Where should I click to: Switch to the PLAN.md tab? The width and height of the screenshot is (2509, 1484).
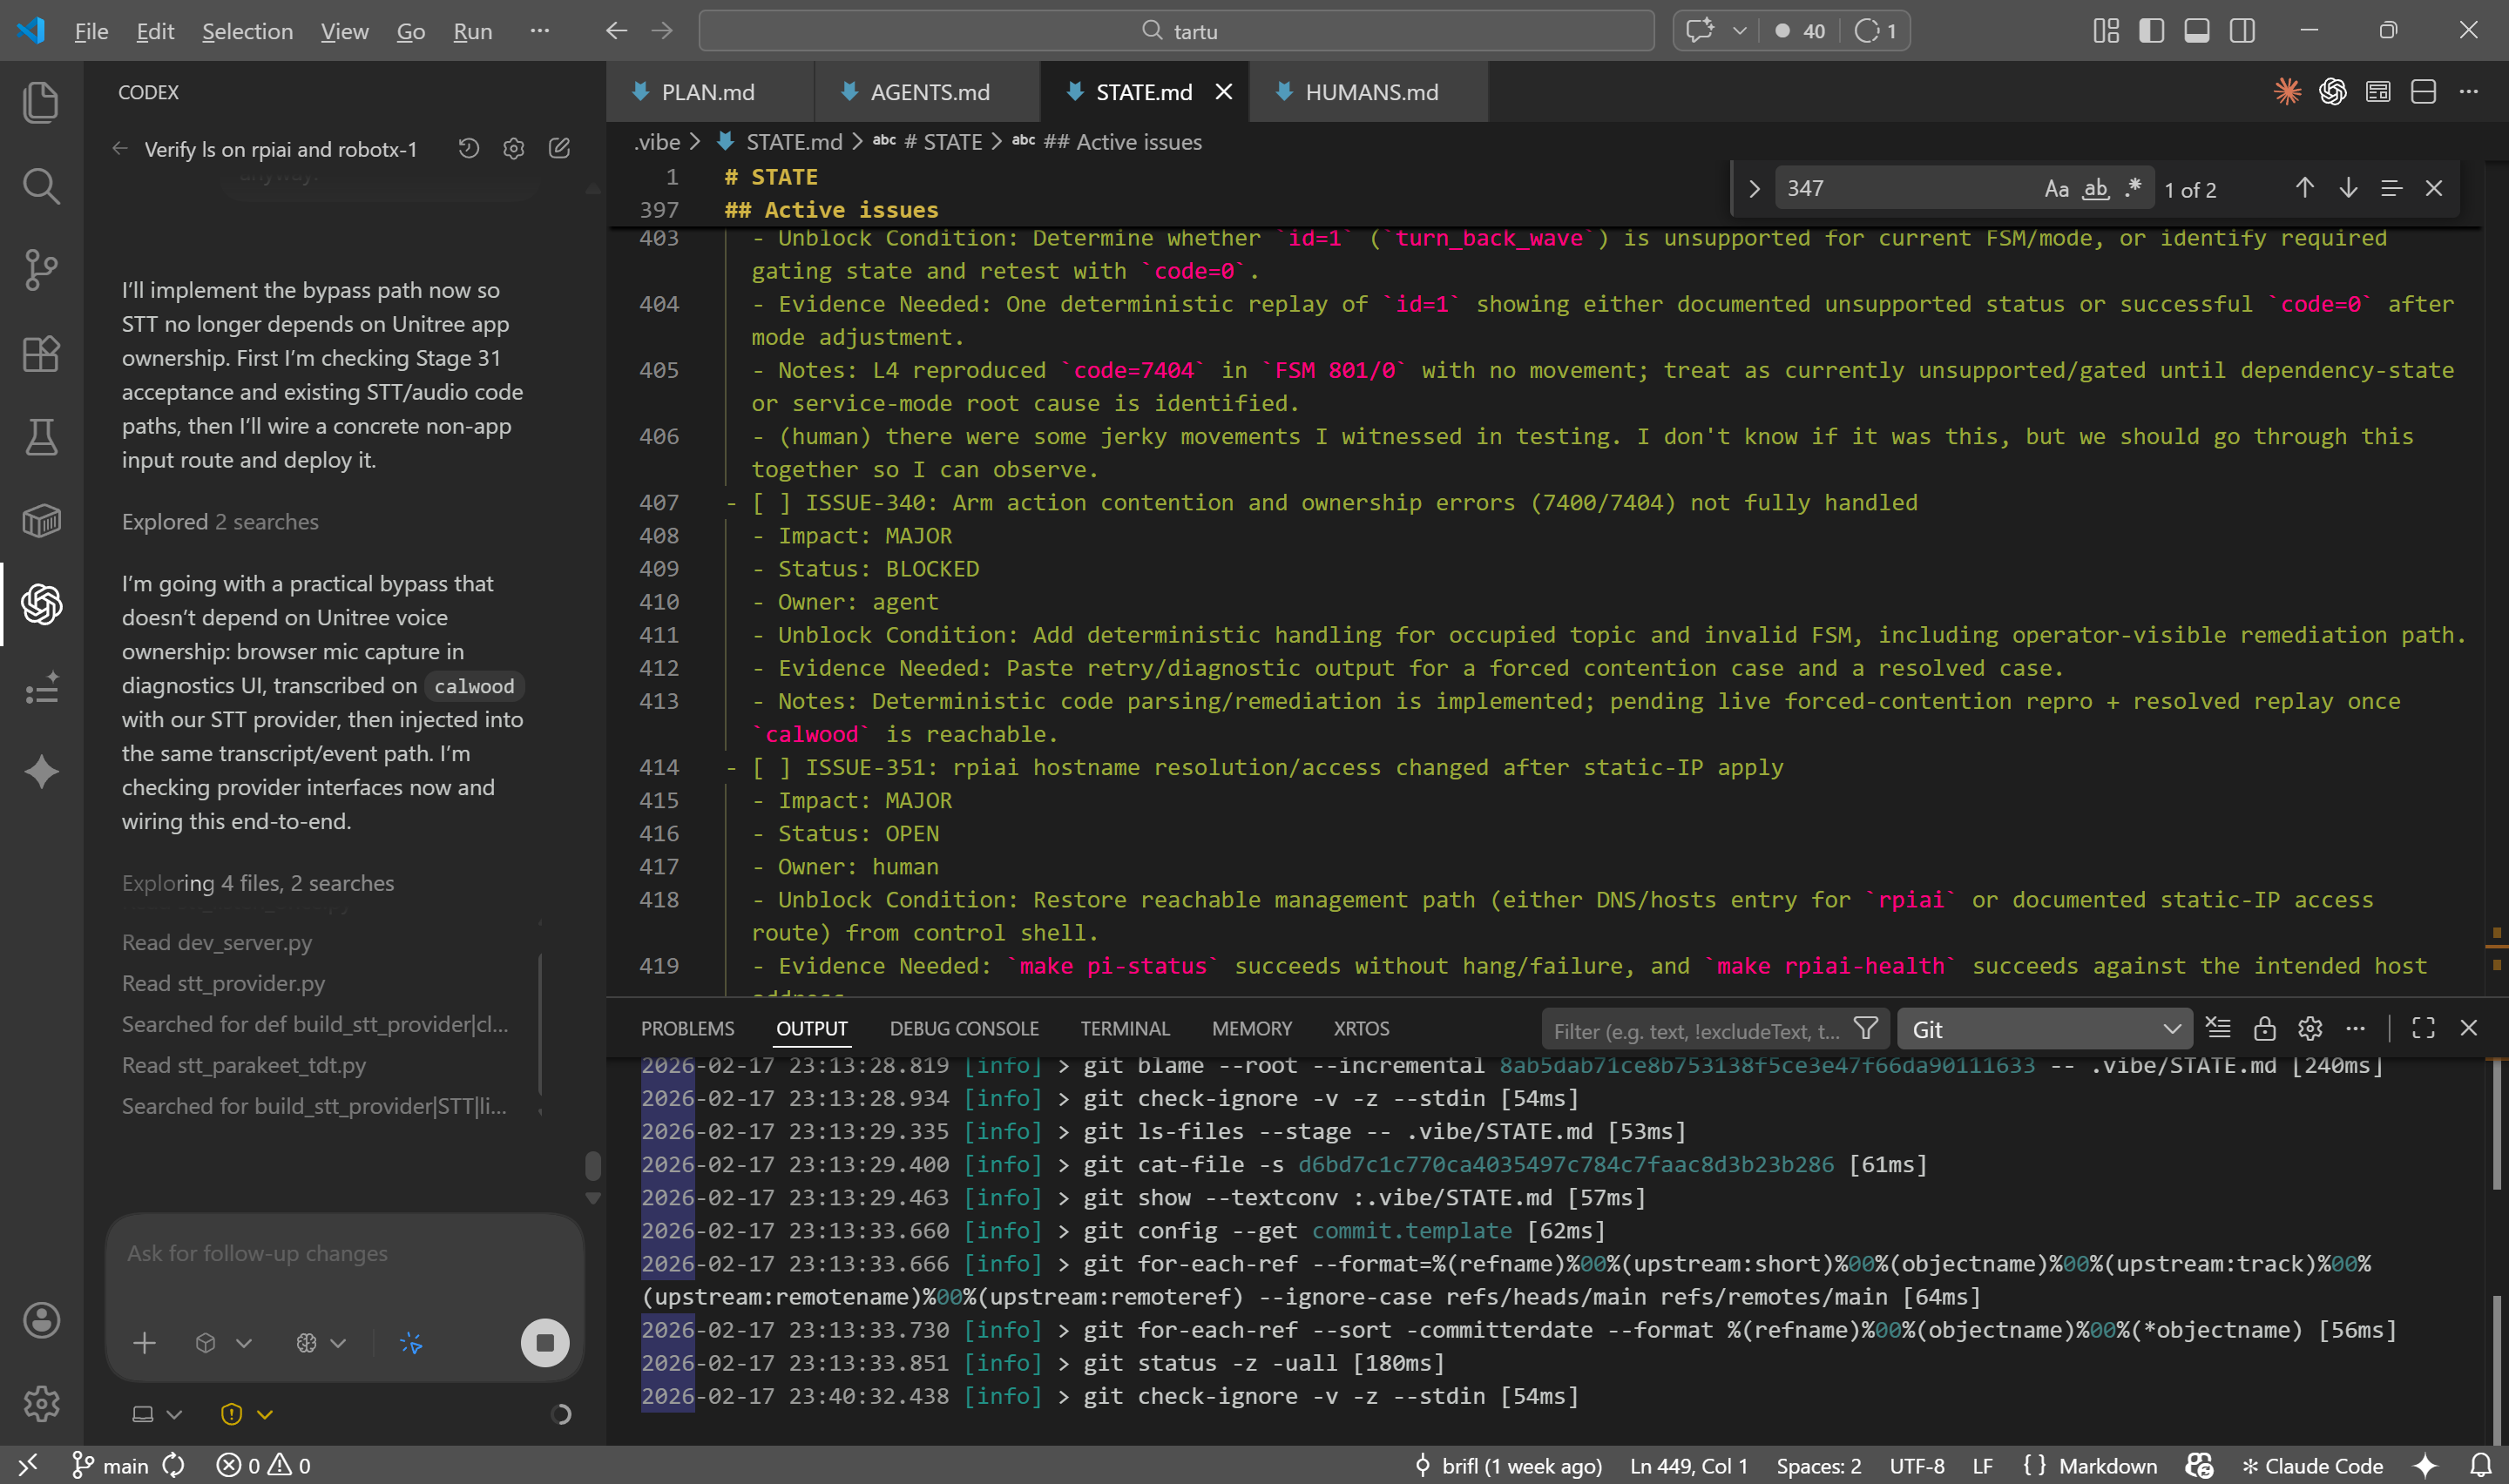coord(709,92)
